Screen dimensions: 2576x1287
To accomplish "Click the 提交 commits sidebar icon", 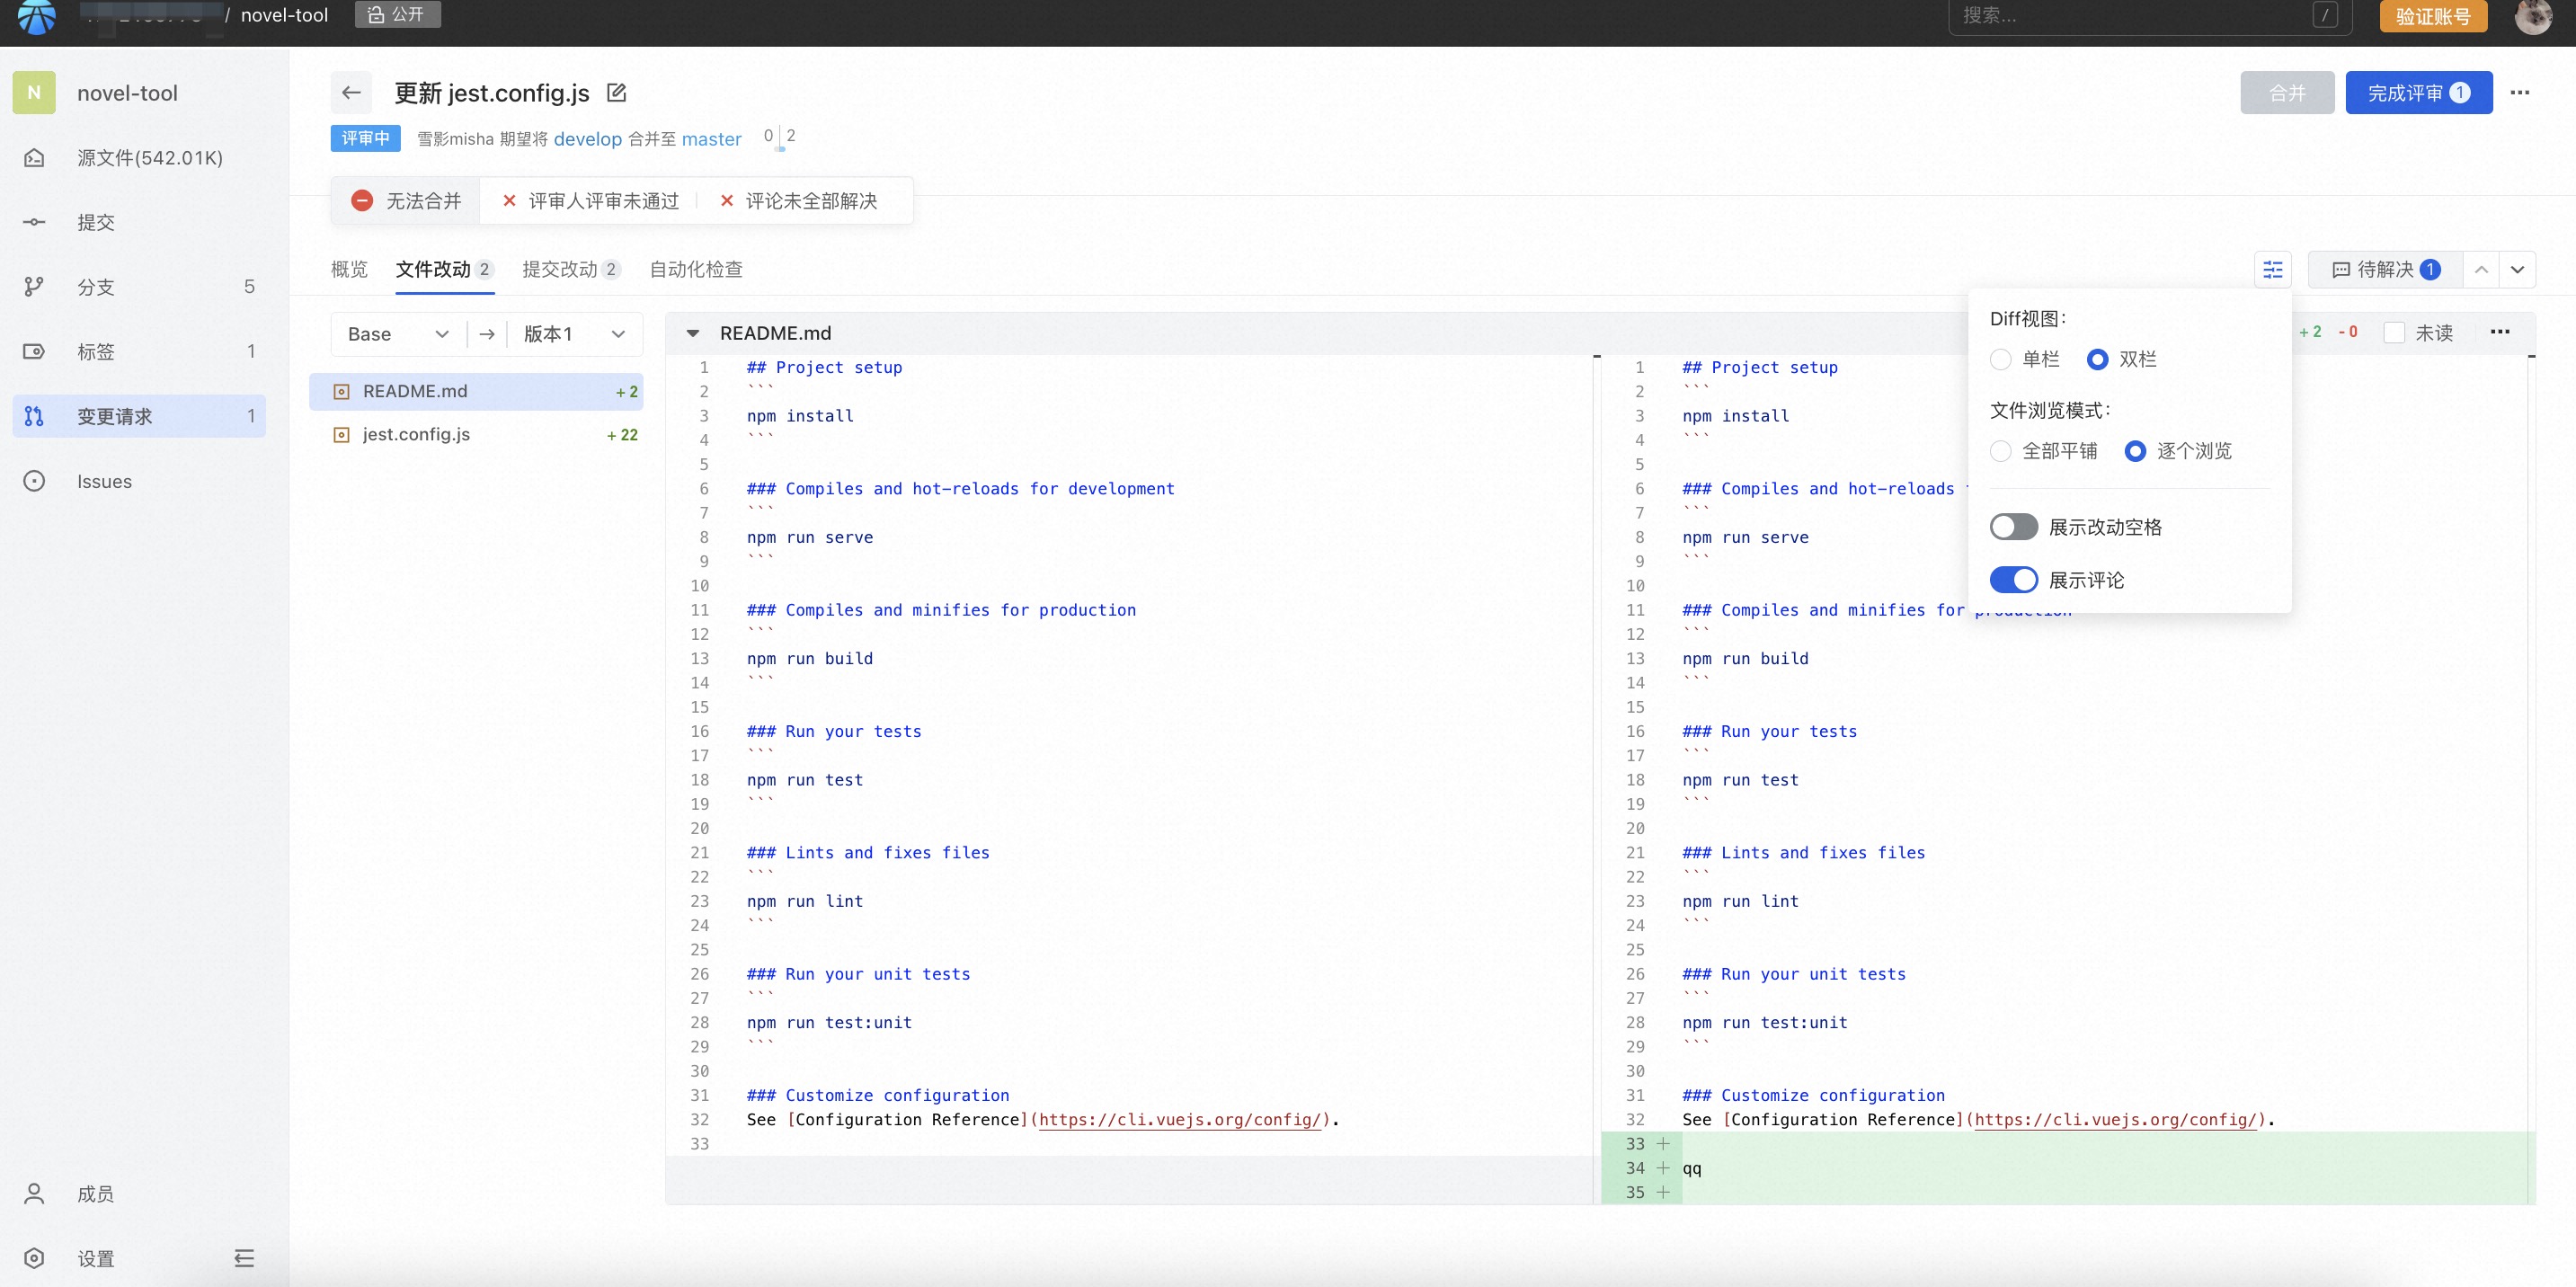I will [x=34, y=222].
